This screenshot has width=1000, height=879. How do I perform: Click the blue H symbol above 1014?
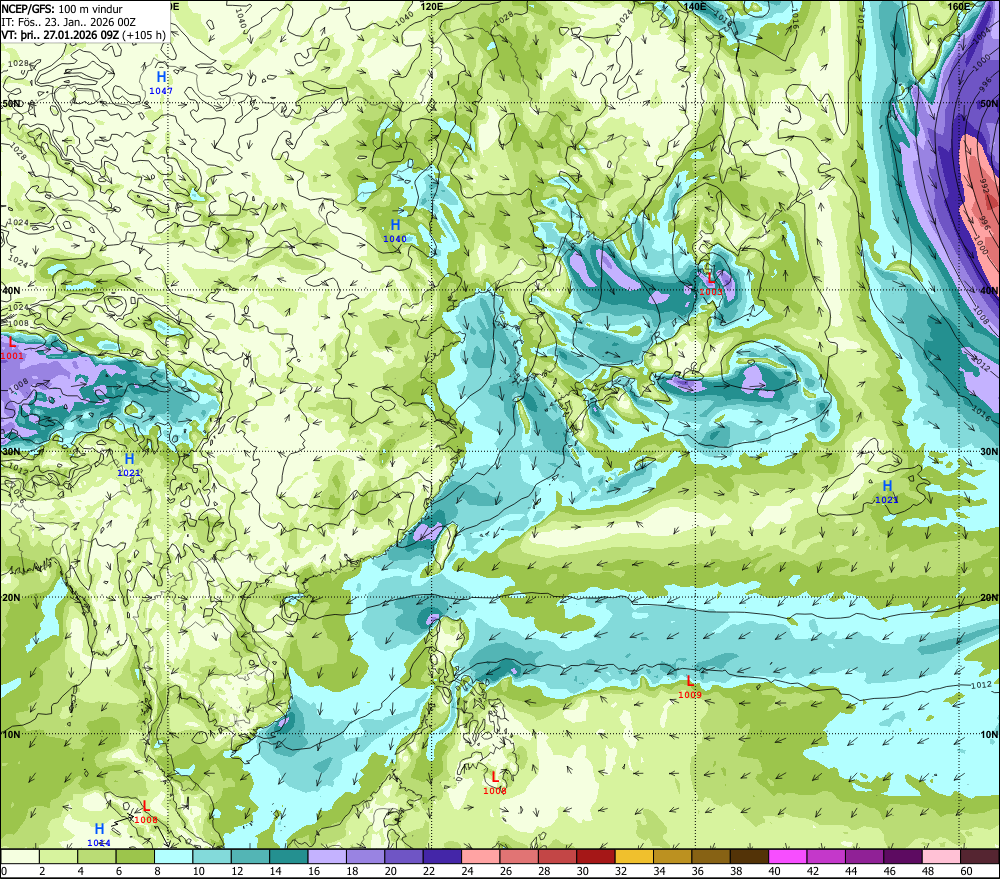click(x=99, y=829)
